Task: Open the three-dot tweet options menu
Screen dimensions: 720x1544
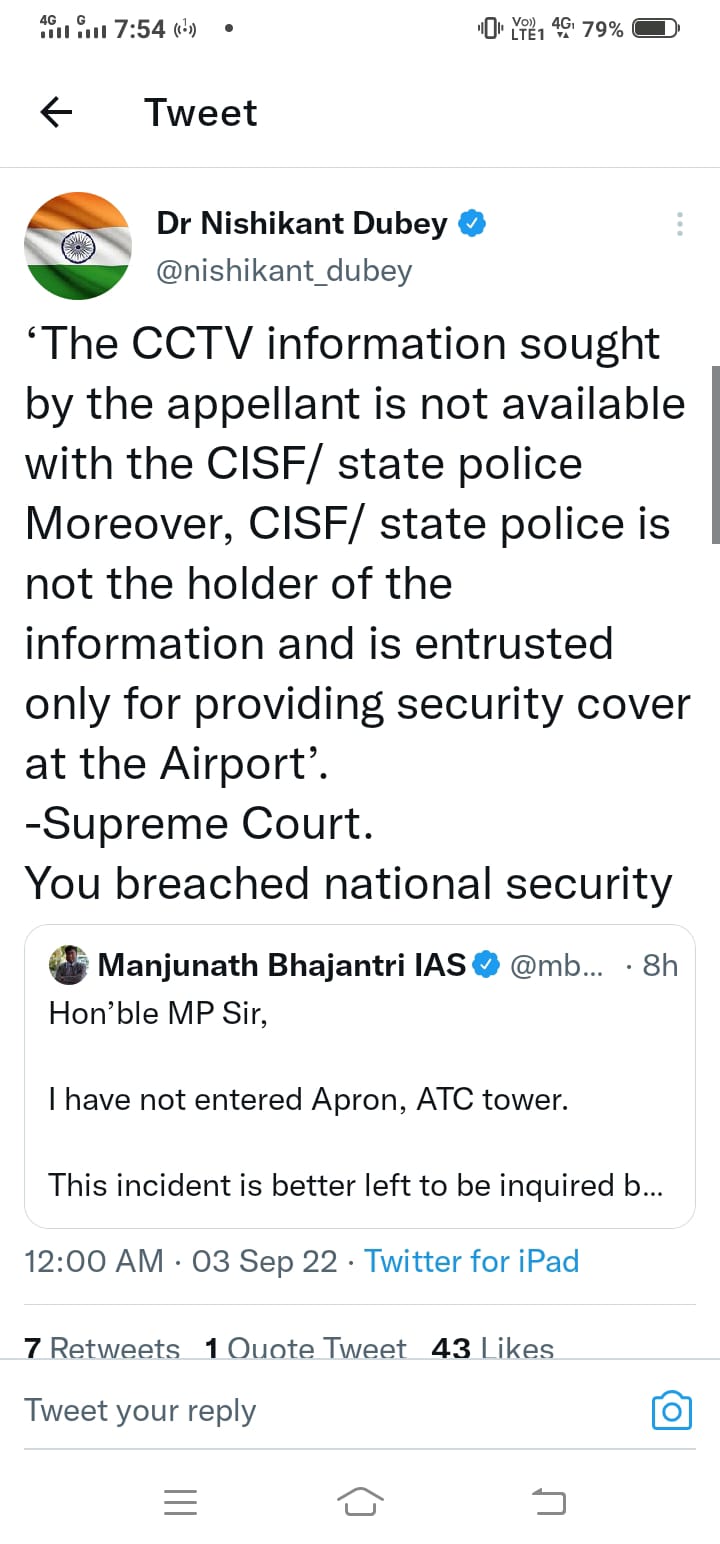Action: pos(680,224)
